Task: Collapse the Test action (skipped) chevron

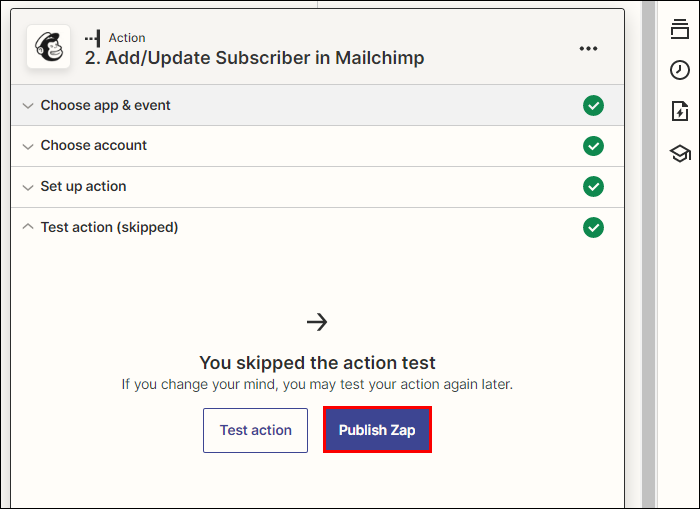Action: [28, 226]
